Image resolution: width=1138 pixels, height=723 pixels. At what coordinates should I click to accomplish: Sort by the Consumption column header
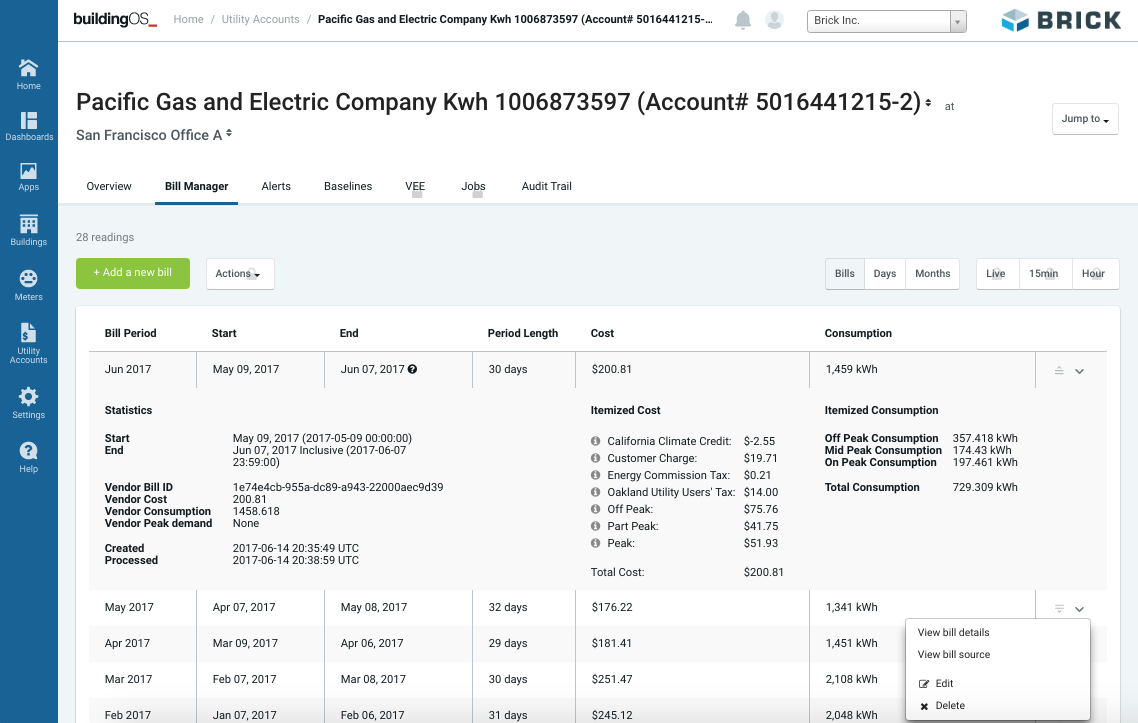[858, 333]
